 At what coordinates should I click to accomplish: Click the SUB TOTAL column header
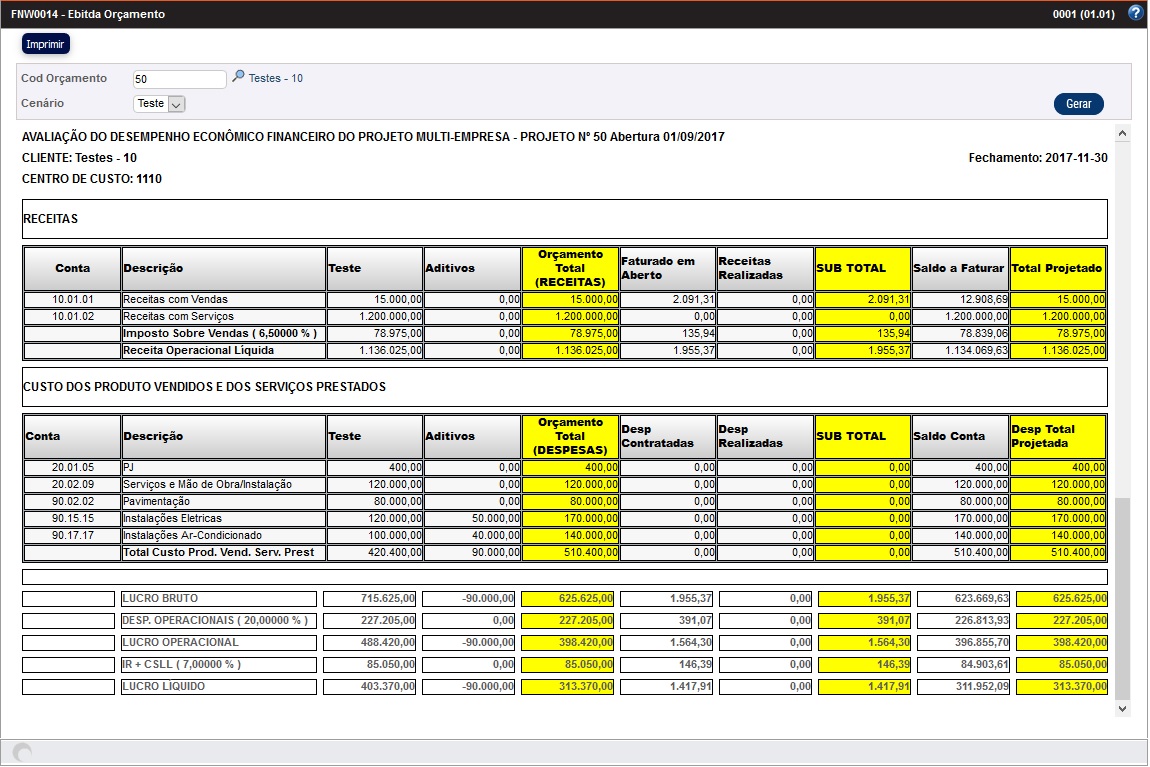860,267
